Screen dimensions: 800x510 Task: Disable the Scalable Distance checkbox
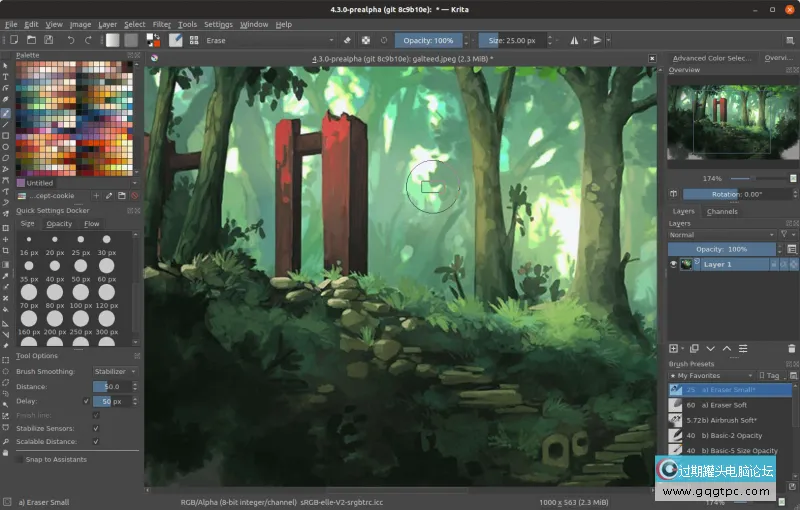(96, 441)
